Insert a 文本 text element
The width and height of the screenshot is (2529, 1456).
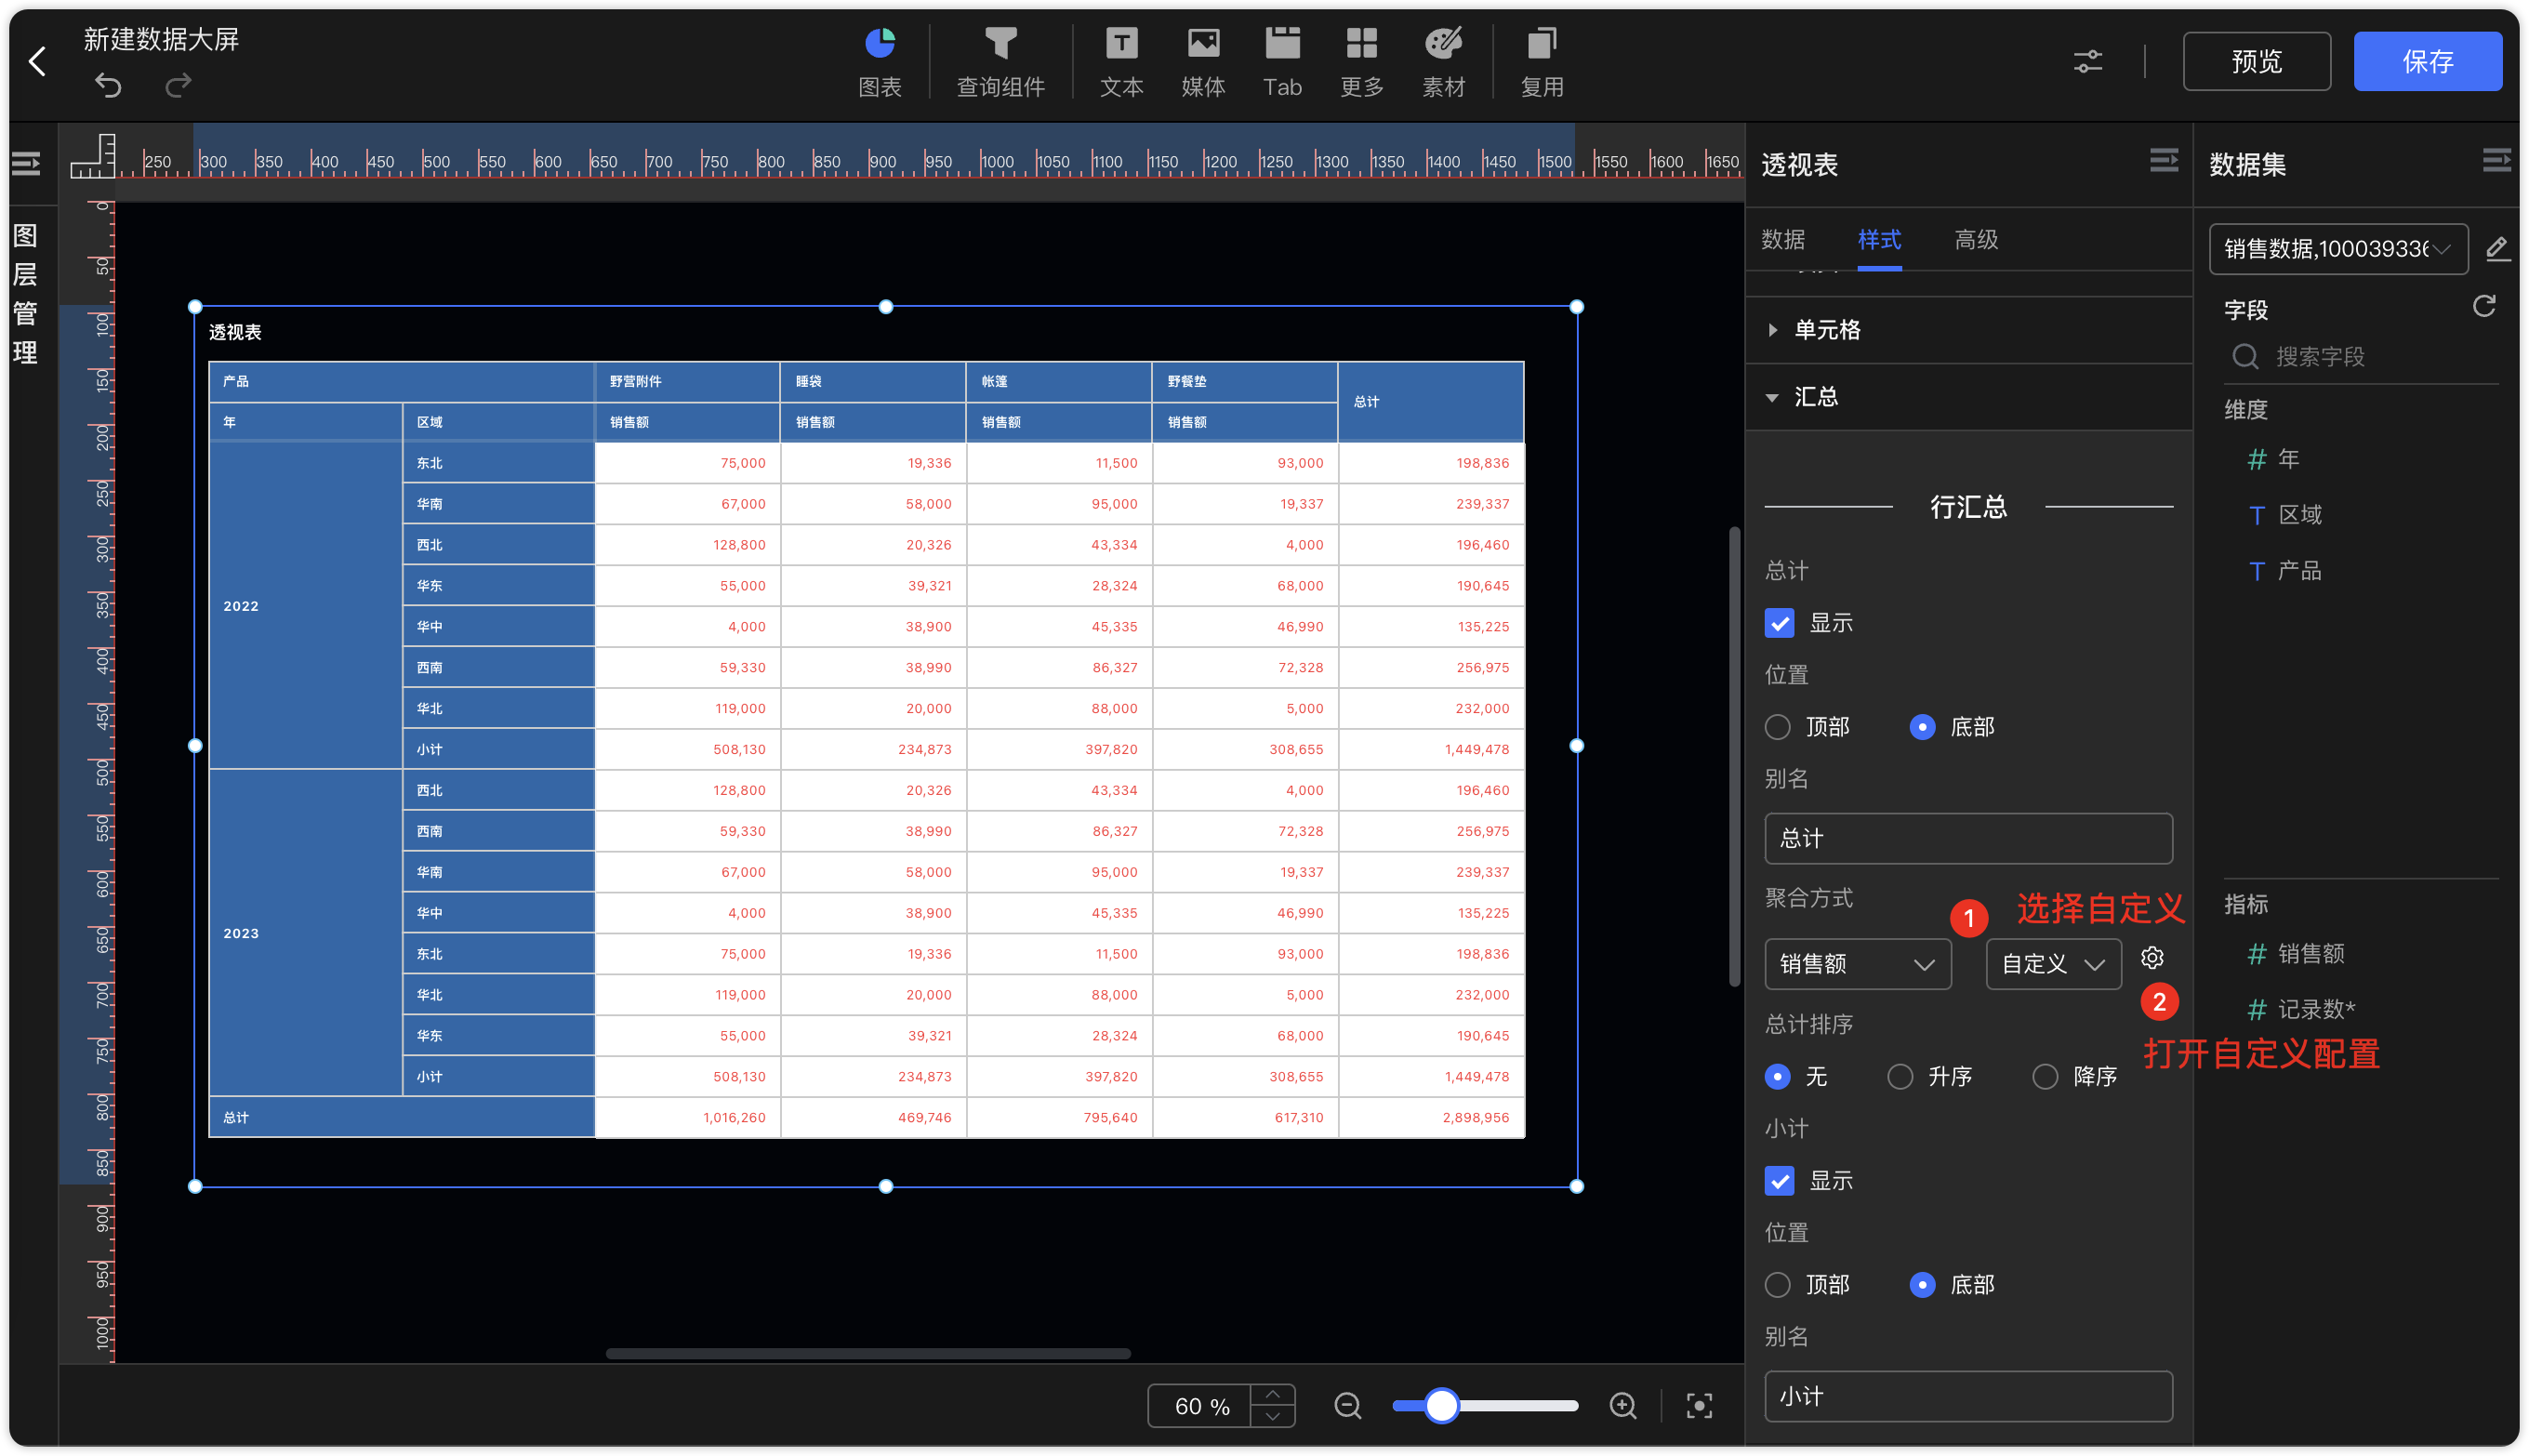(1121, 62)
